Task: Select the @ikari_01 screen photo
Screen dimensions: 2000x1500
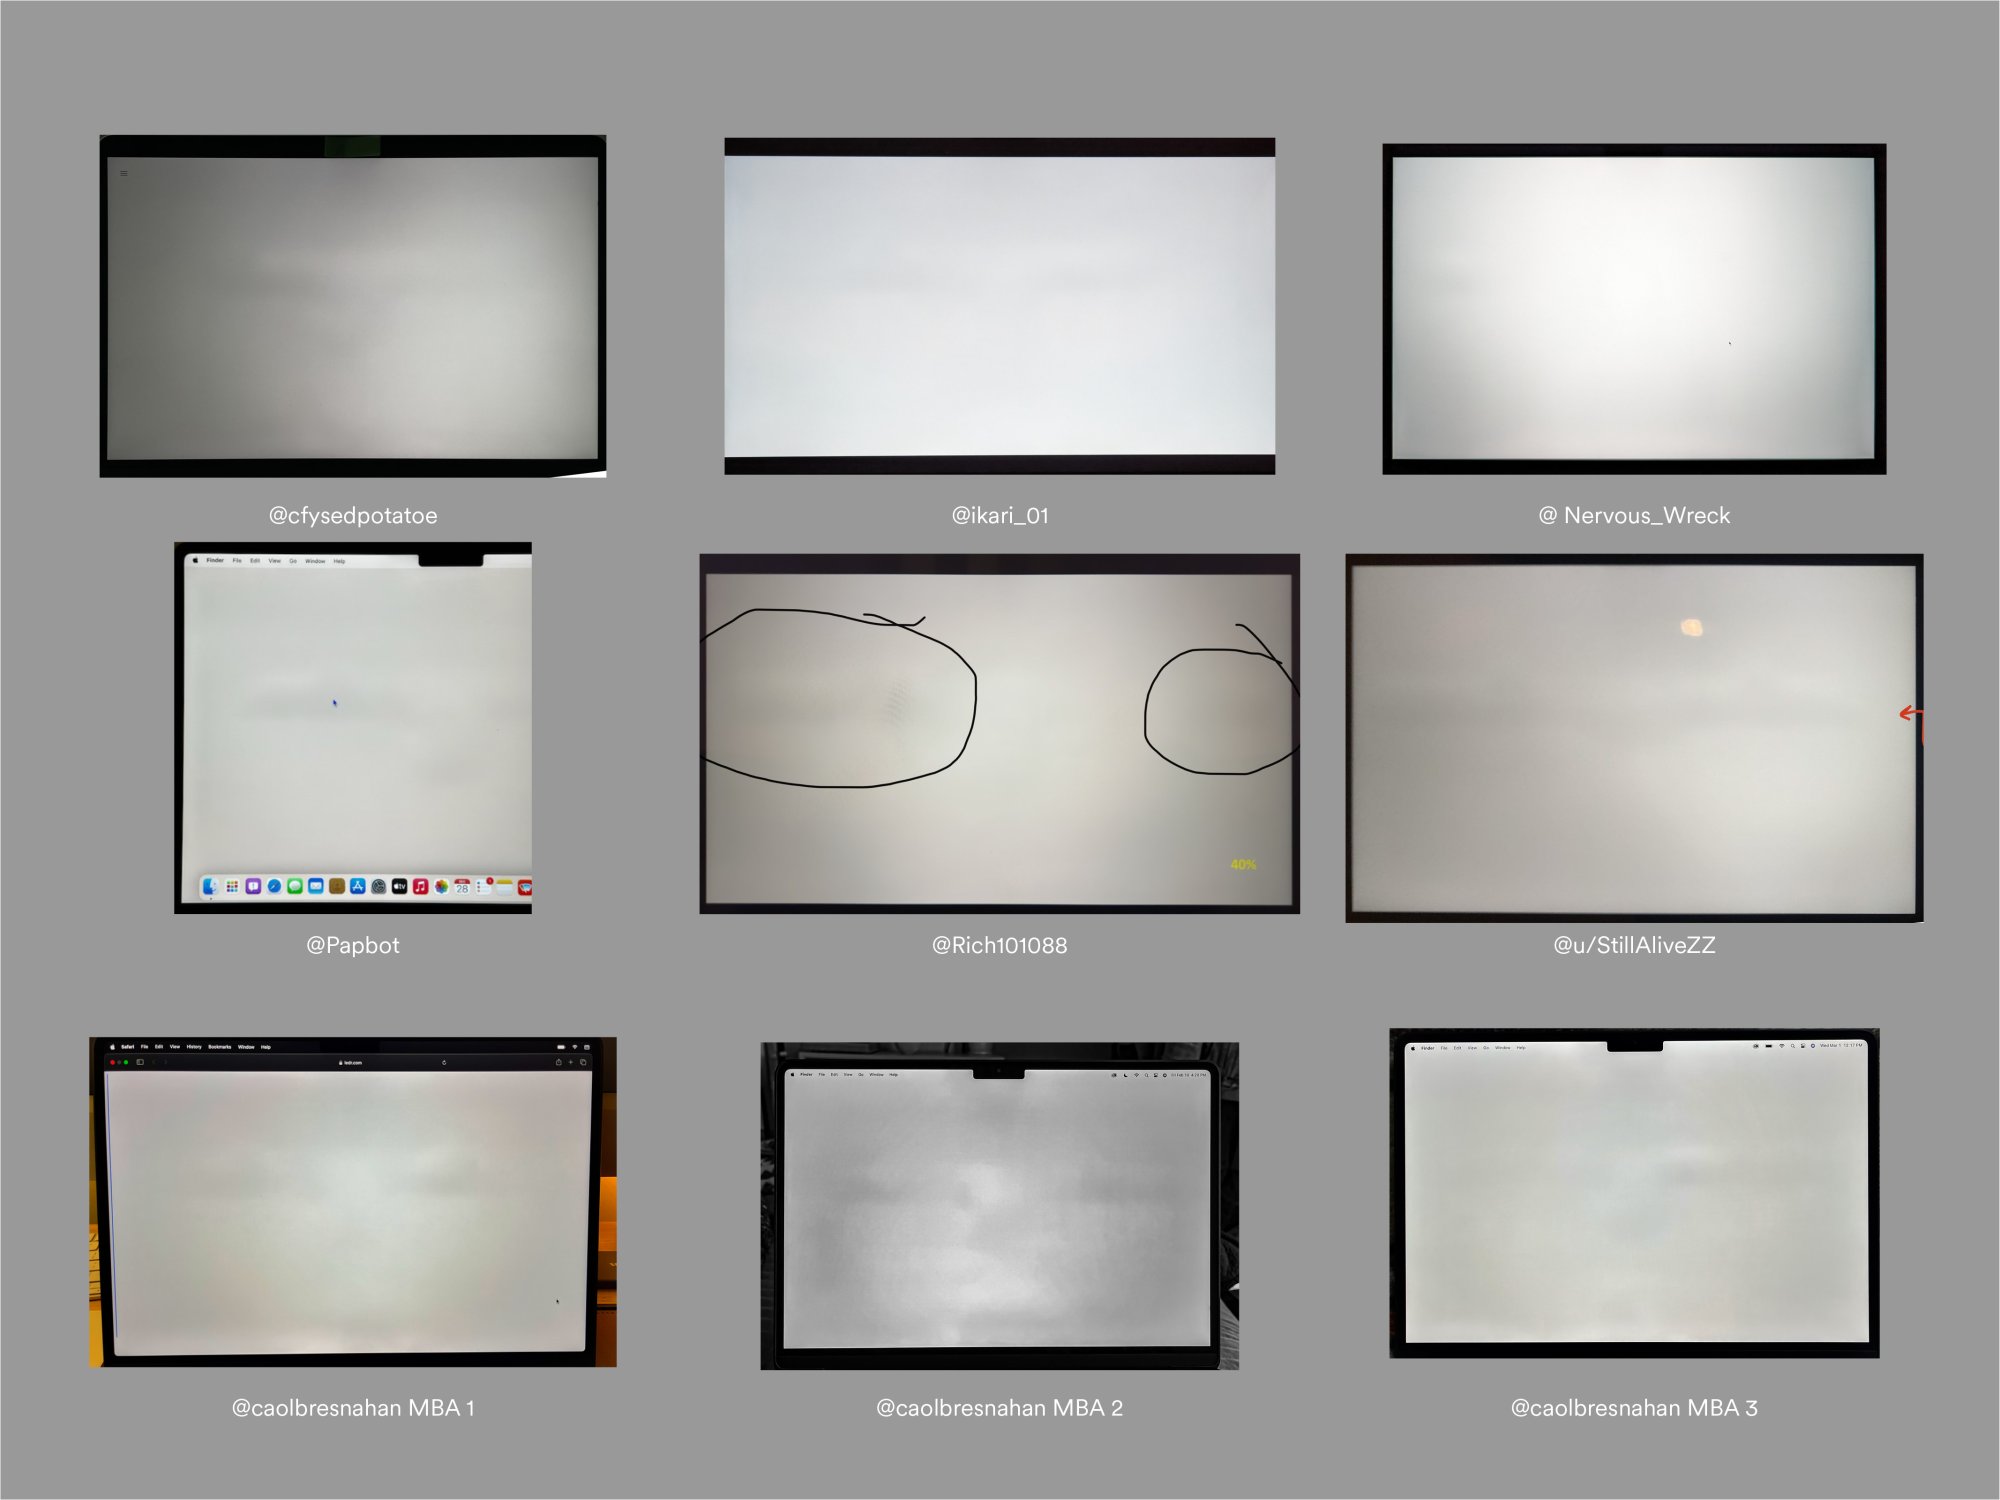Action: [x=999, y=306]
